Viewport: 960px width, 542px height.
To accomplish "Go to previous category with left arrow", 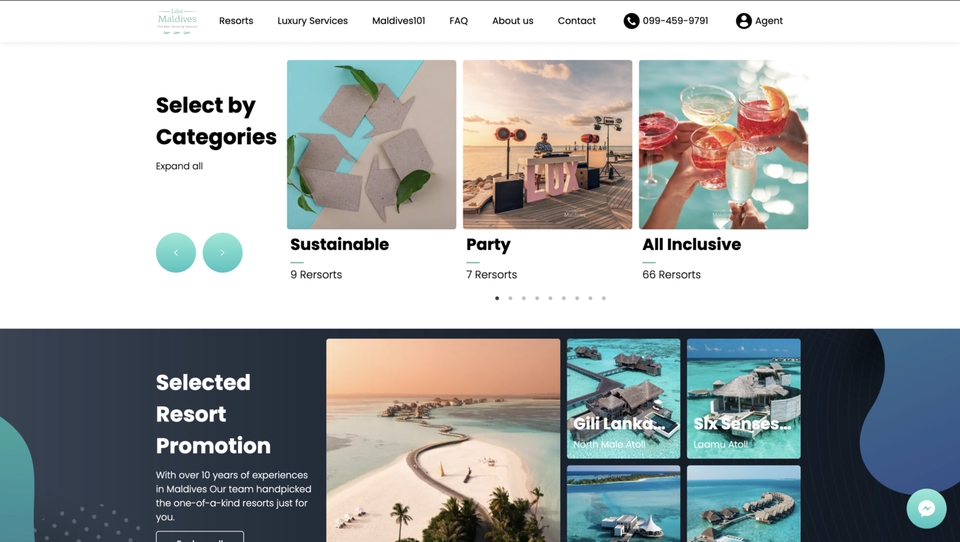I will click(176, 252).
